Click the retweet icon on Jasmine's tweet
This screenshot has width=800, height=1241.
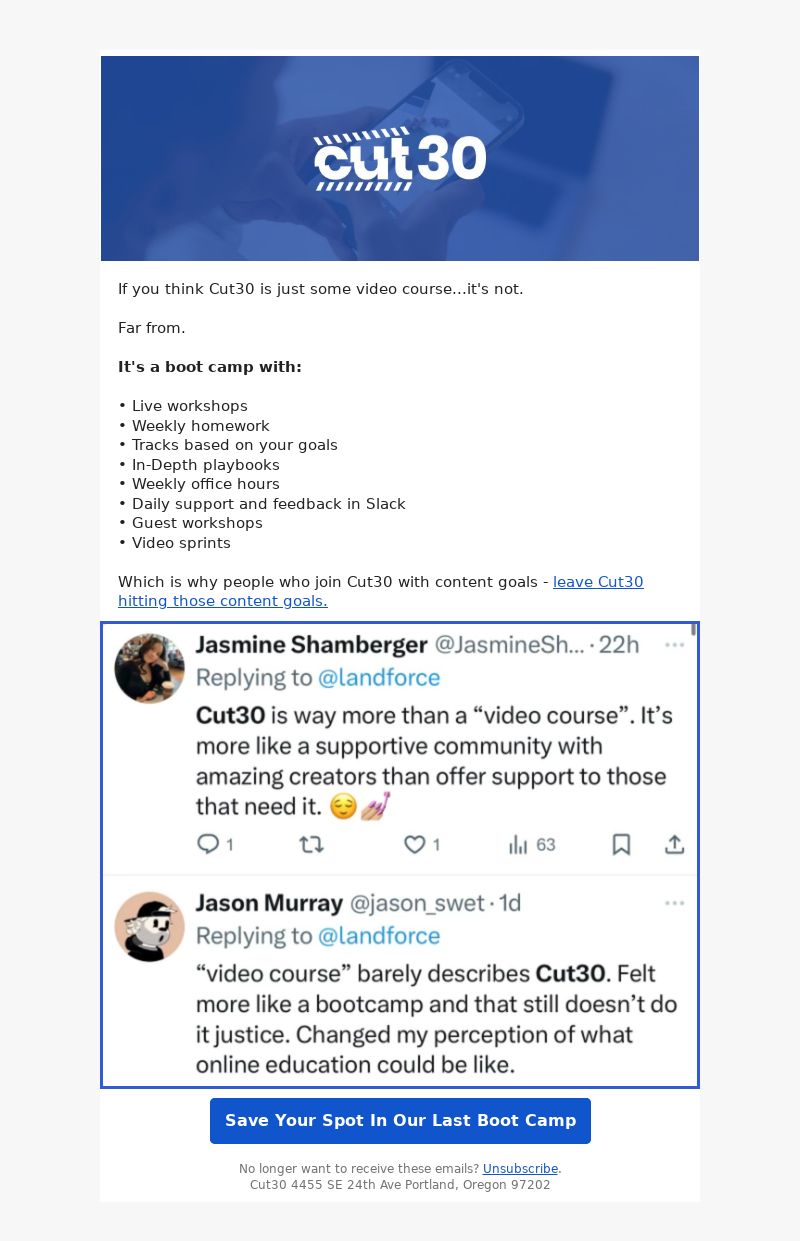(x=311, y=844)
